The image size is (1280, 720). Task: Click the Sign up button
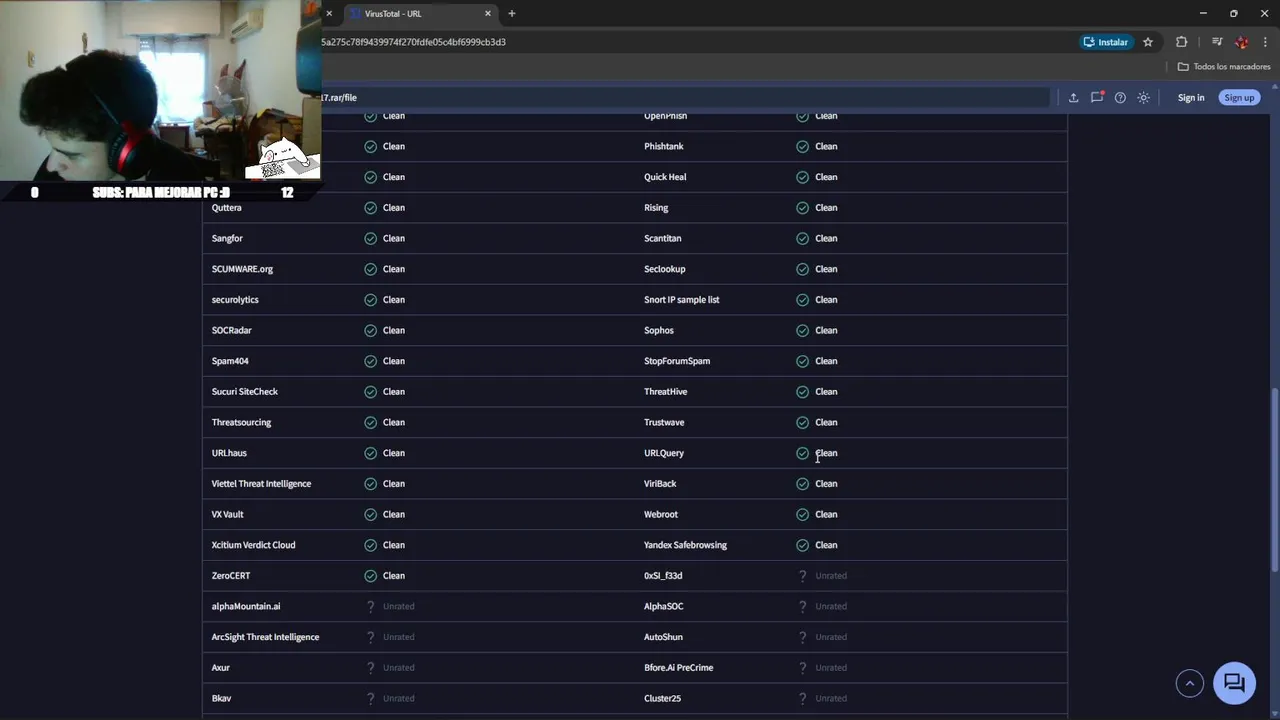(1239, 97)
